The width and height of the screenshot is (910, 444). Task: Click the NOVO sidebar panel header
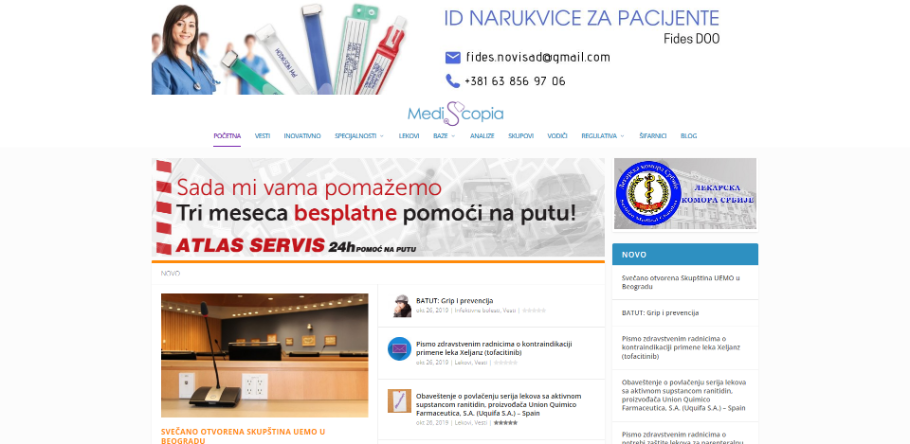pos(685,254)
